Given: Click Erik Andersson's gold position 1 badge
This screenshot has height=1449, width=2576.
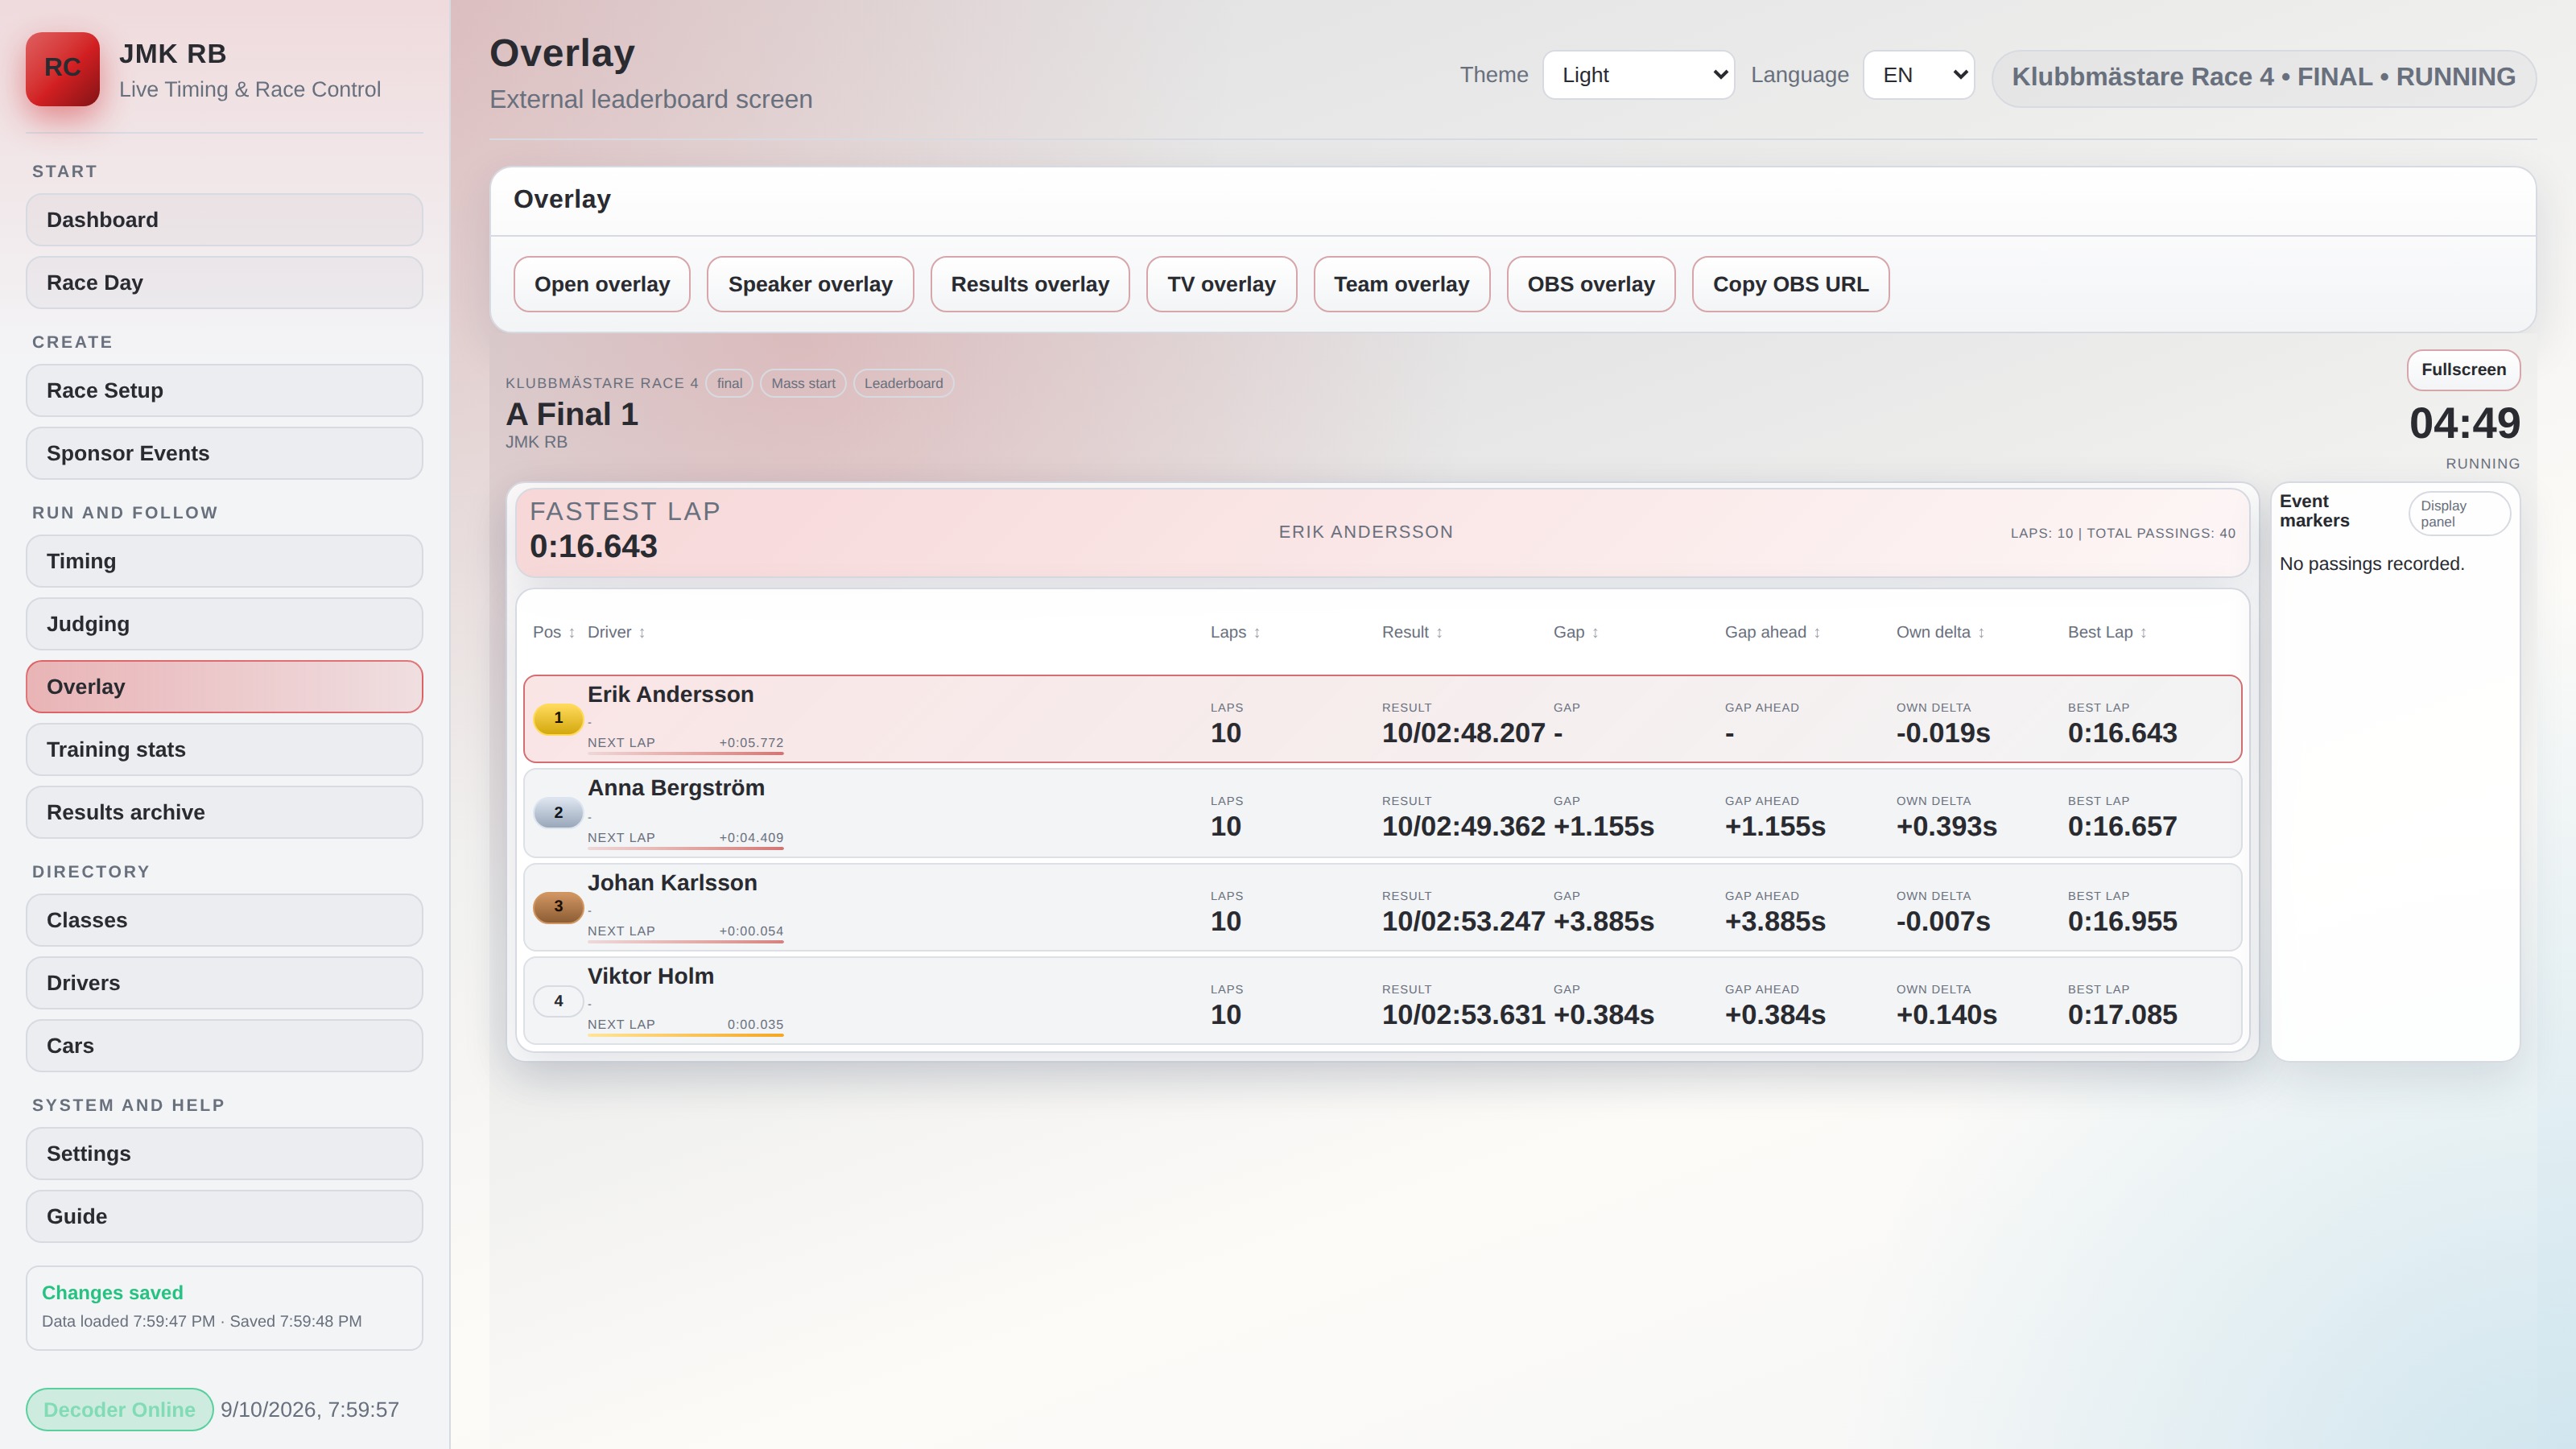Looking at the screenshot, I should point(558,718).
